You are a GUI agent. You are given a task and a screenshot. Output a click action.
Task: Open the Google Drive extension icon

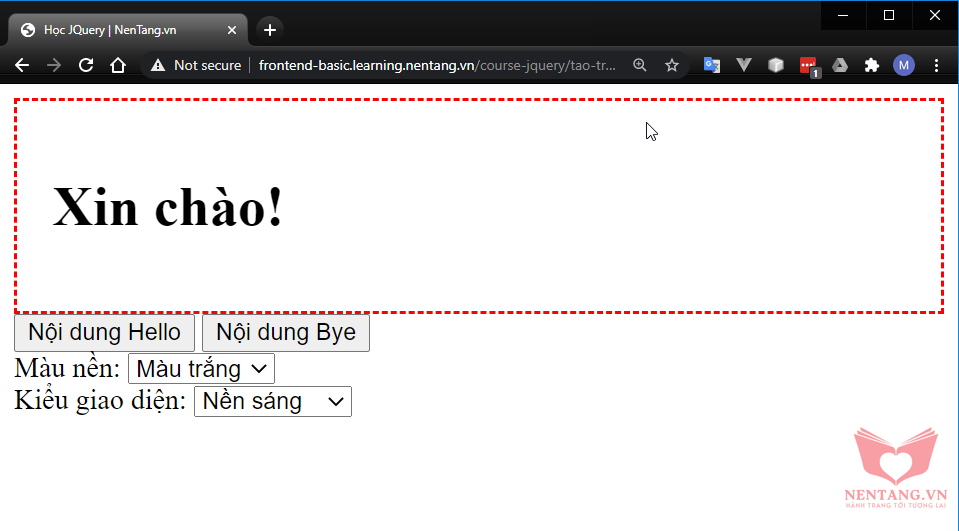(x=841, y=65)
